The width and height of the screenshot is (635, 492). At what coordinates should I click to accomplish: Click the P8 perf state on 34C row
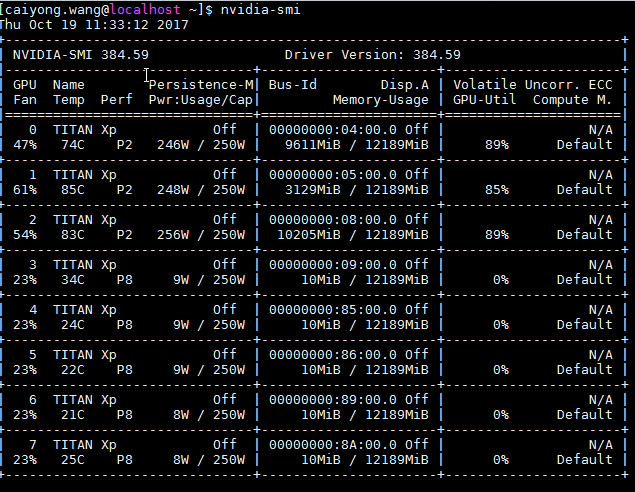tap(125, 279)
